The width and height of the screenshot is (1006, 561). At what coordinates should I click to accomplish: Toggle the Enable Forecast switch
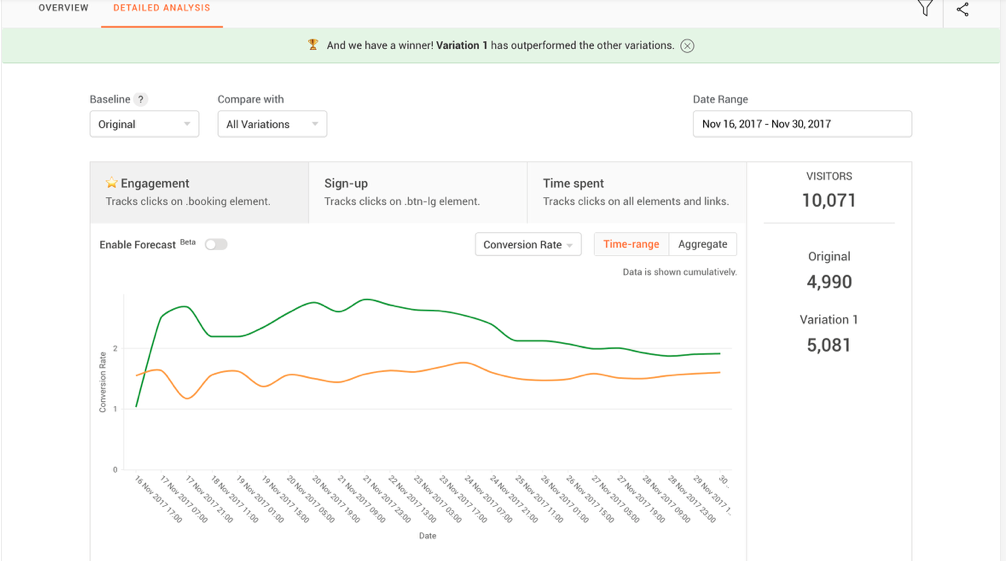(216, 244)
